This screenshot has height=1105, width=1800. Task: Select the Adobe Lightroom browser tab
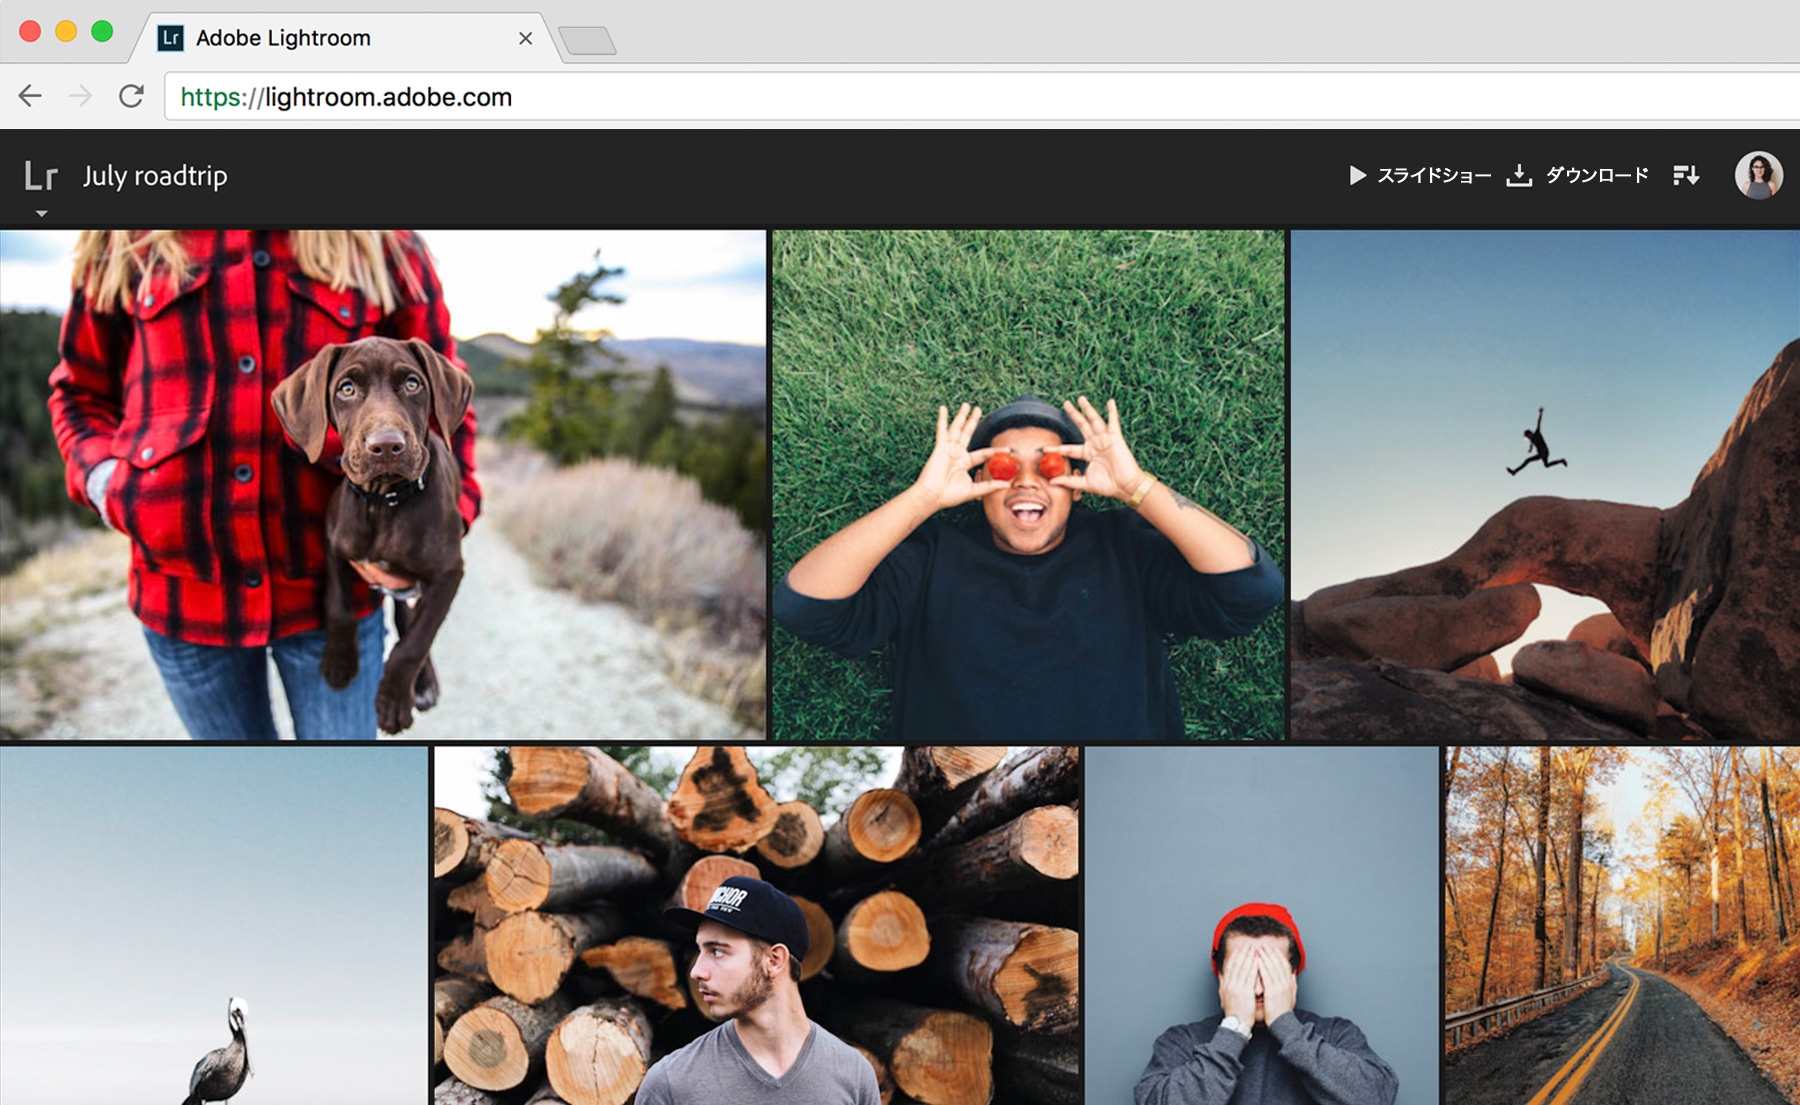(x=340, y=38)
